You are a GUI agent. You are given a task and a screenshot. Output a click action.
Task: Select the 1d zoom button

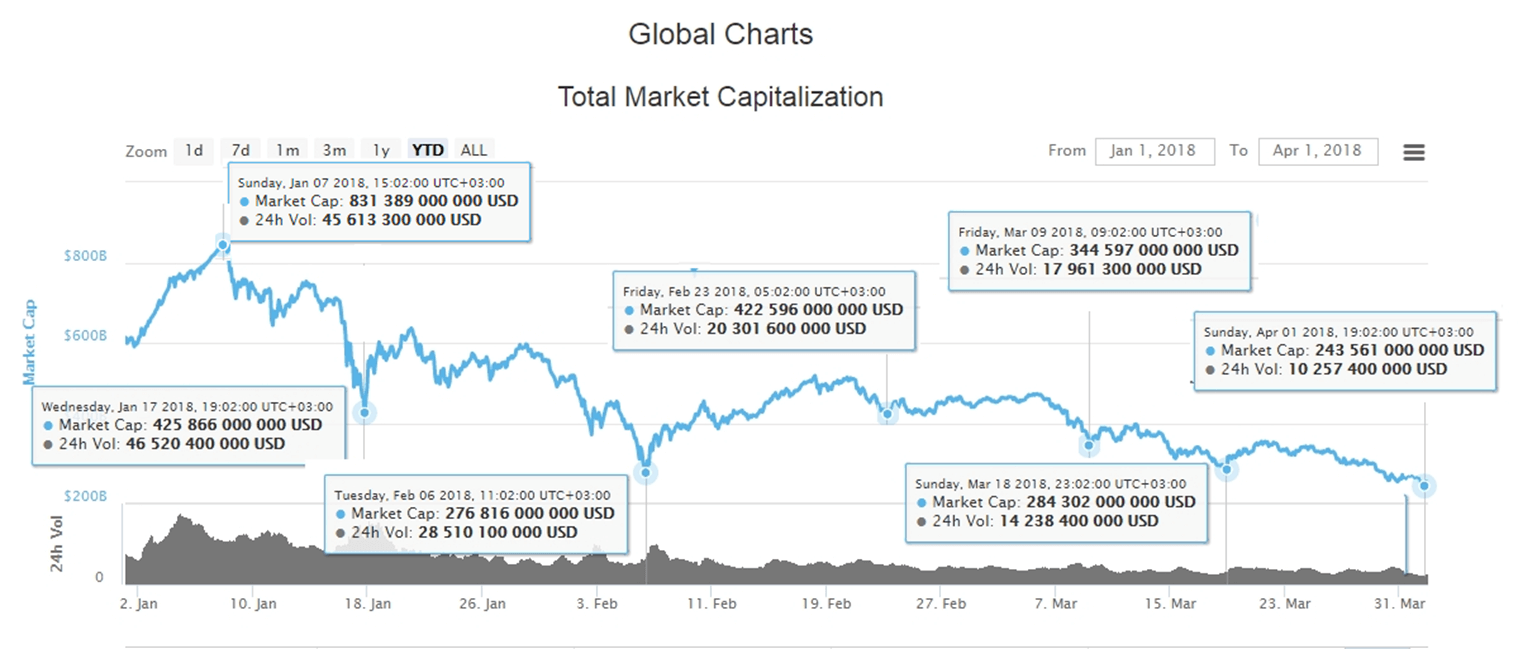point(194,150)
